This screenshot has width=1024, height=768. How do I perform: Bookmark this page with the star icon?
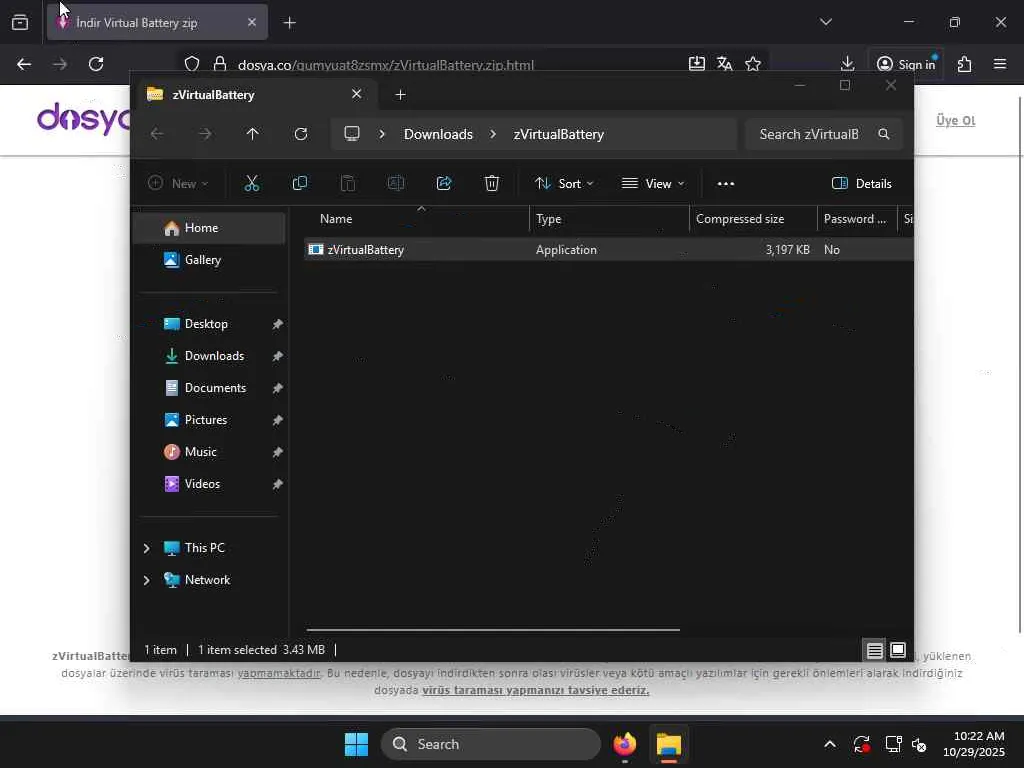coord(753,64)
